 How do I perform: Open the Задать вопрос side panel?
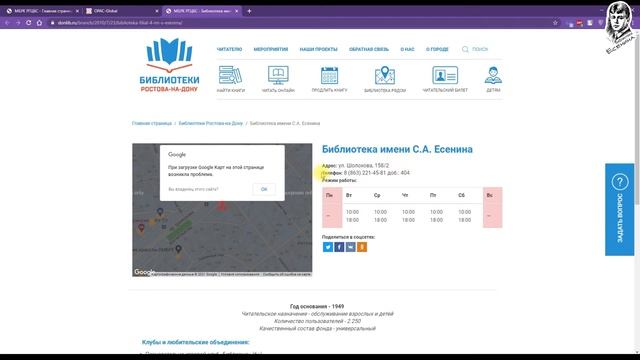tap(620, 209)
